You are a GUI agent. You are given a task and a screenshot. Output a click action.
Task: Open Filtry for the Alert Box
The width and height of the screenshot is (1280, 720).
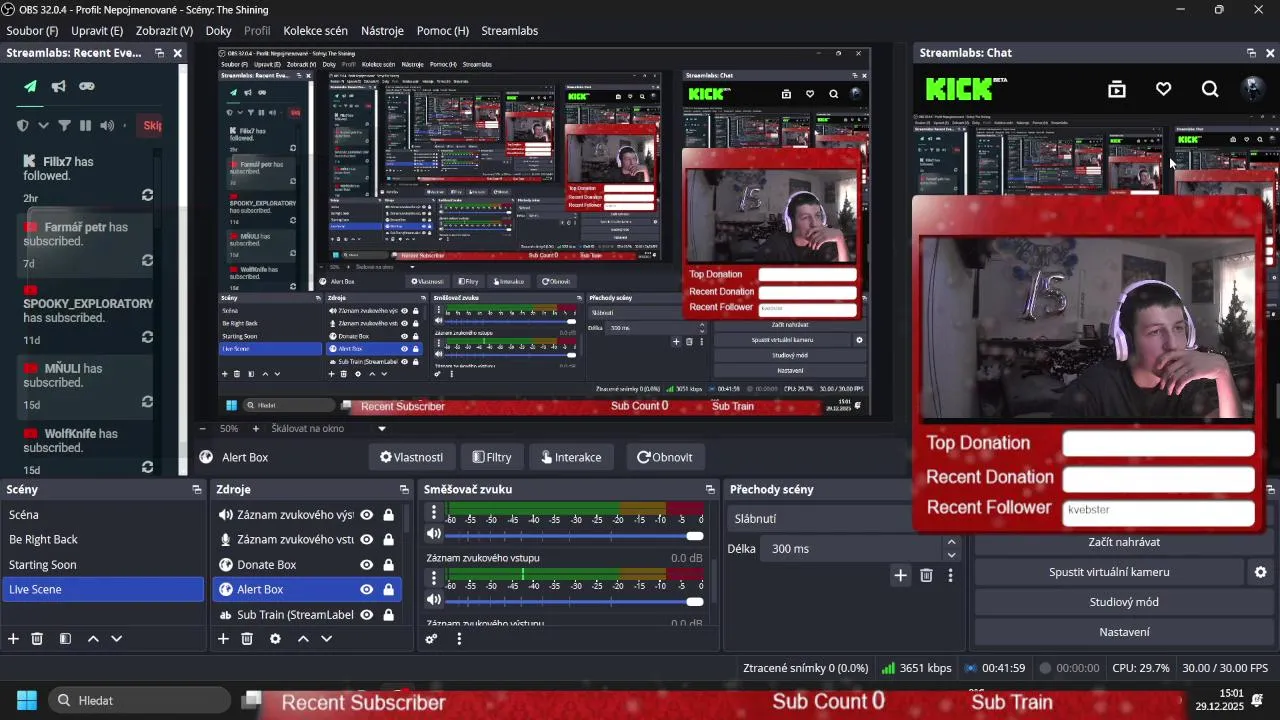click(x=491, y=457)
